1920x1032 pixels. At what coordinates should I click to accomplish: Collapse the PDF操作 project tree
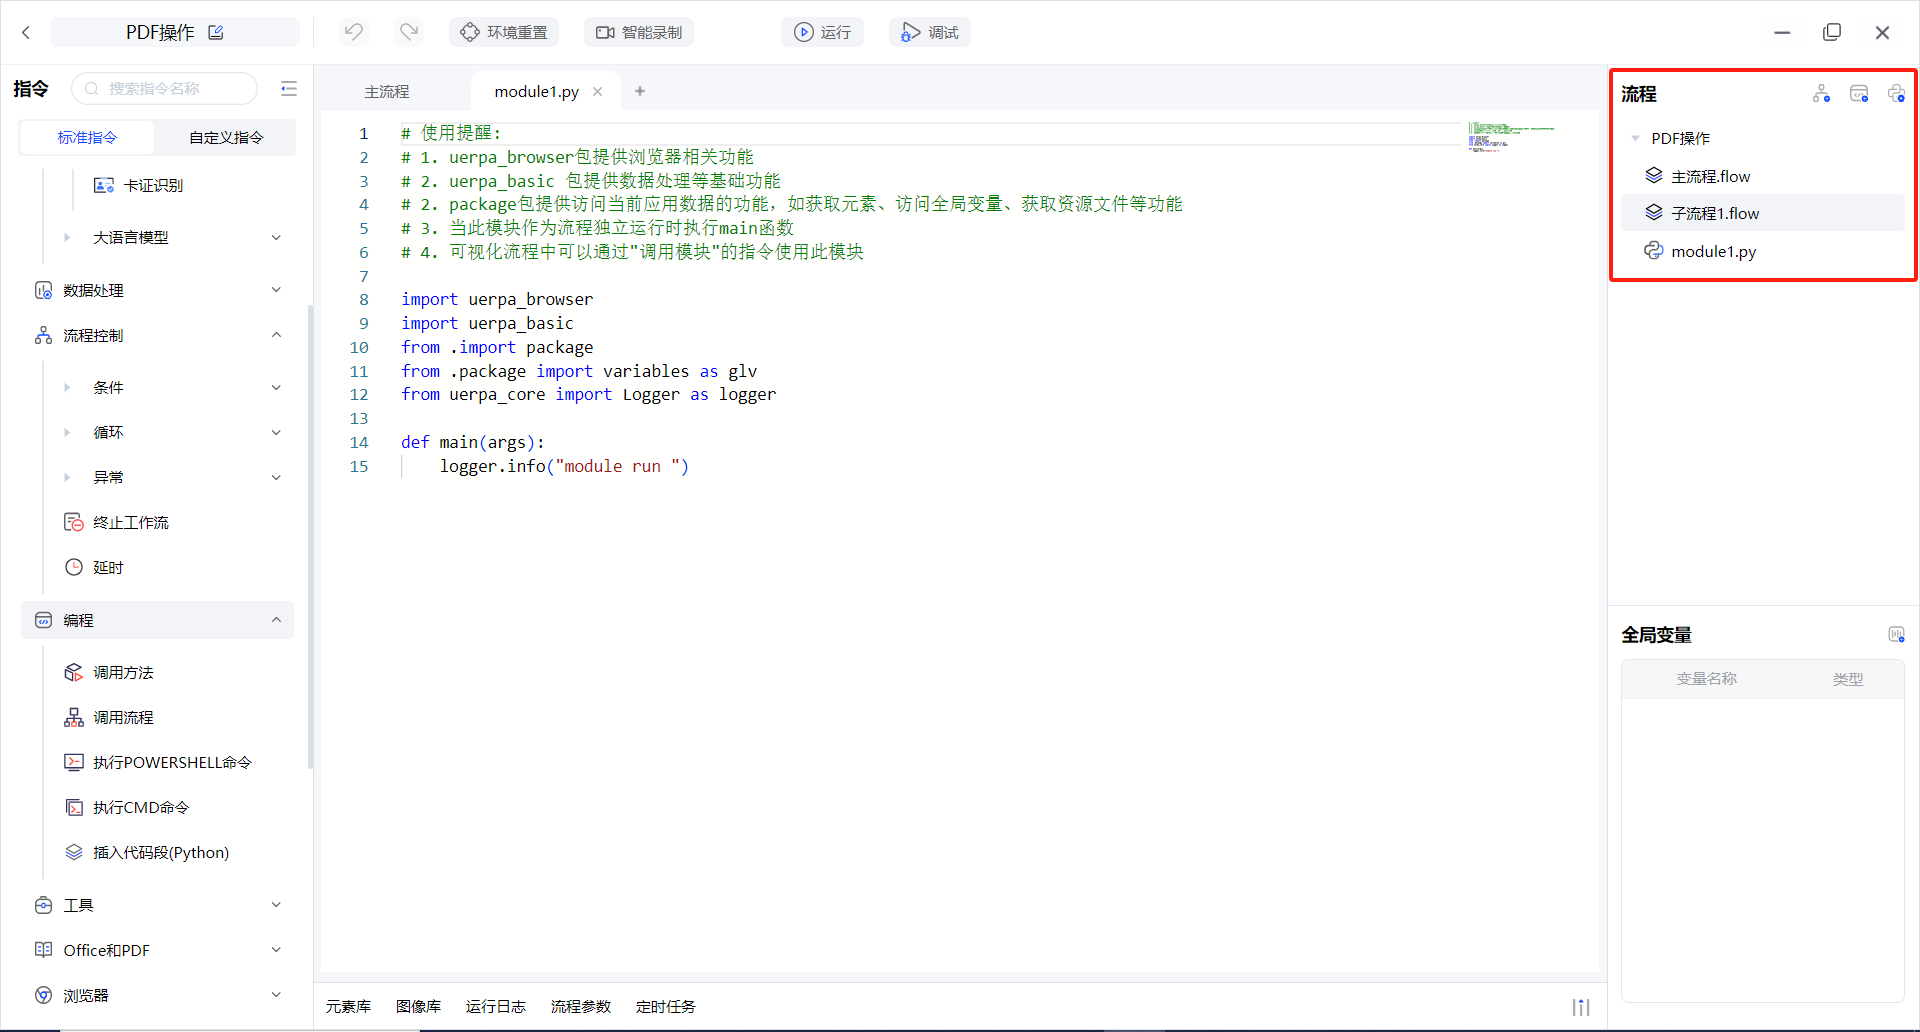(1635, 139)
